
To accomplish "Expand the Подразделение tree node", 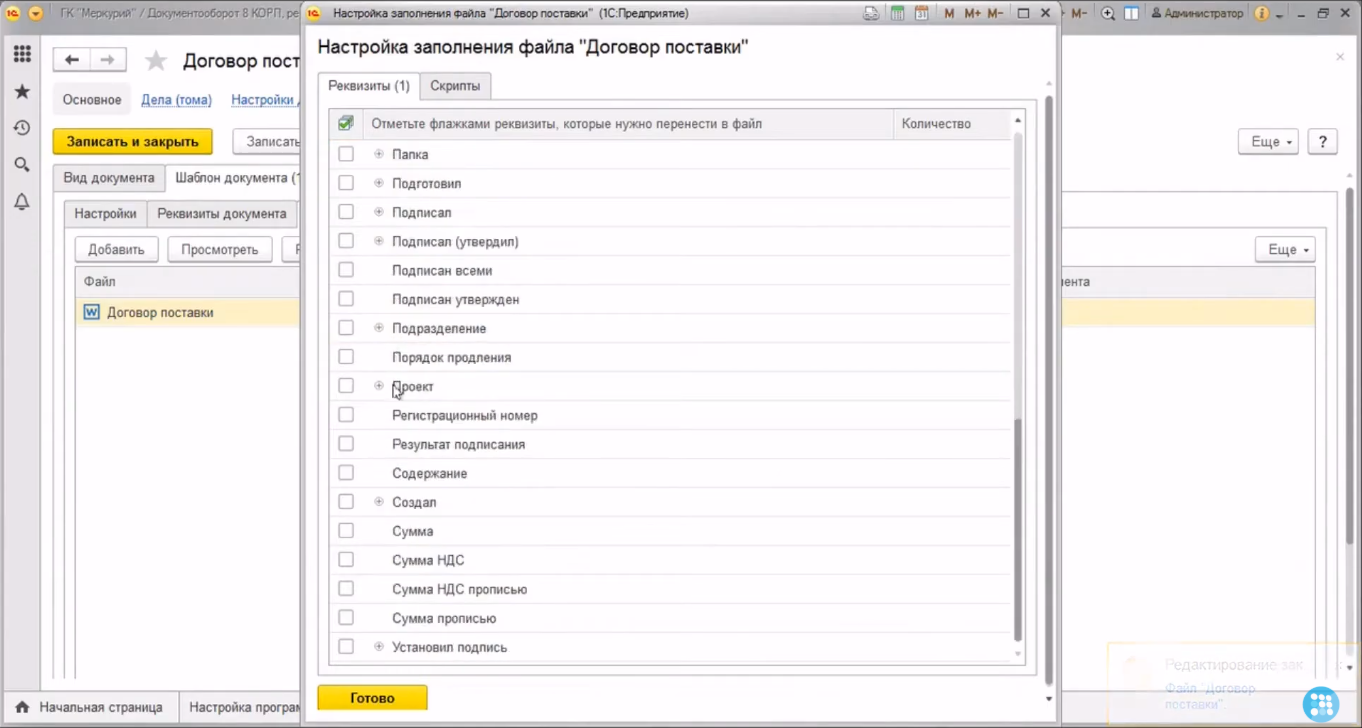I will 379,328.
